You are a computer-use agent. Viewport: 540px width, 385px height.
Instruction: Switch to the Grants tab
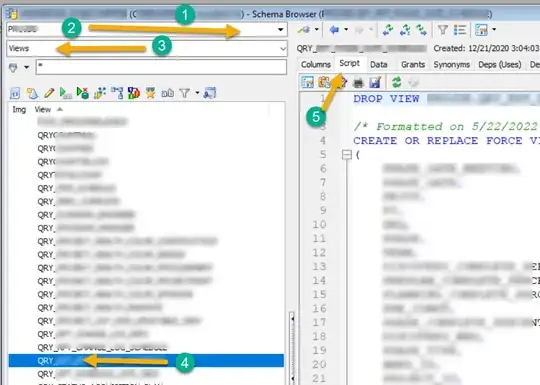pyautogui.click(x=413, y=65)
